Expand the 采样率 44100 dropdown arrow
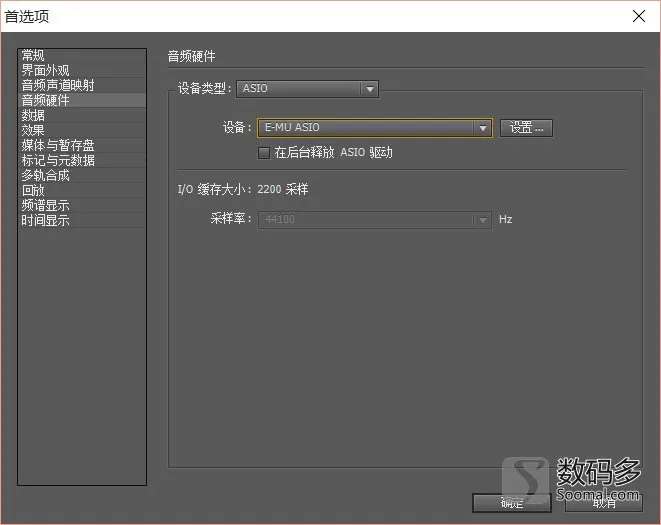The height and width of the screenshot is (525, 661). click(x=482, y=220)
